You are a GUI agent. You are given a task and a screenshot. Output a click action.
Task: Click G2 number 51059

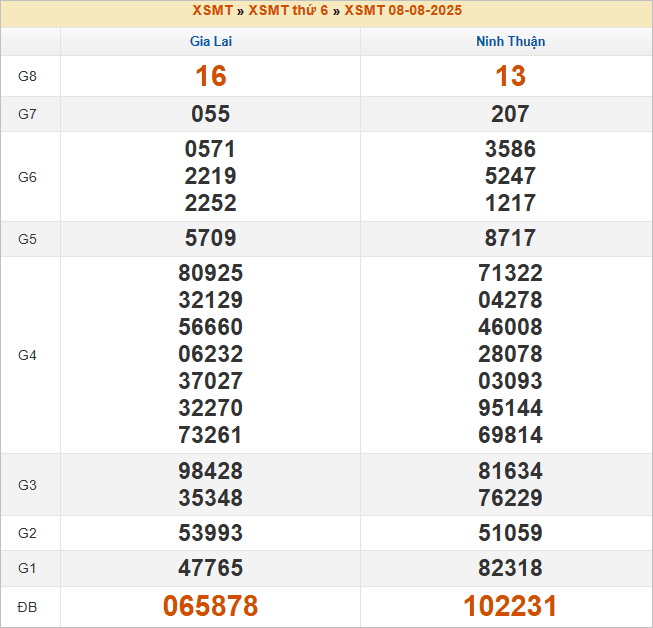pos(511,533)
